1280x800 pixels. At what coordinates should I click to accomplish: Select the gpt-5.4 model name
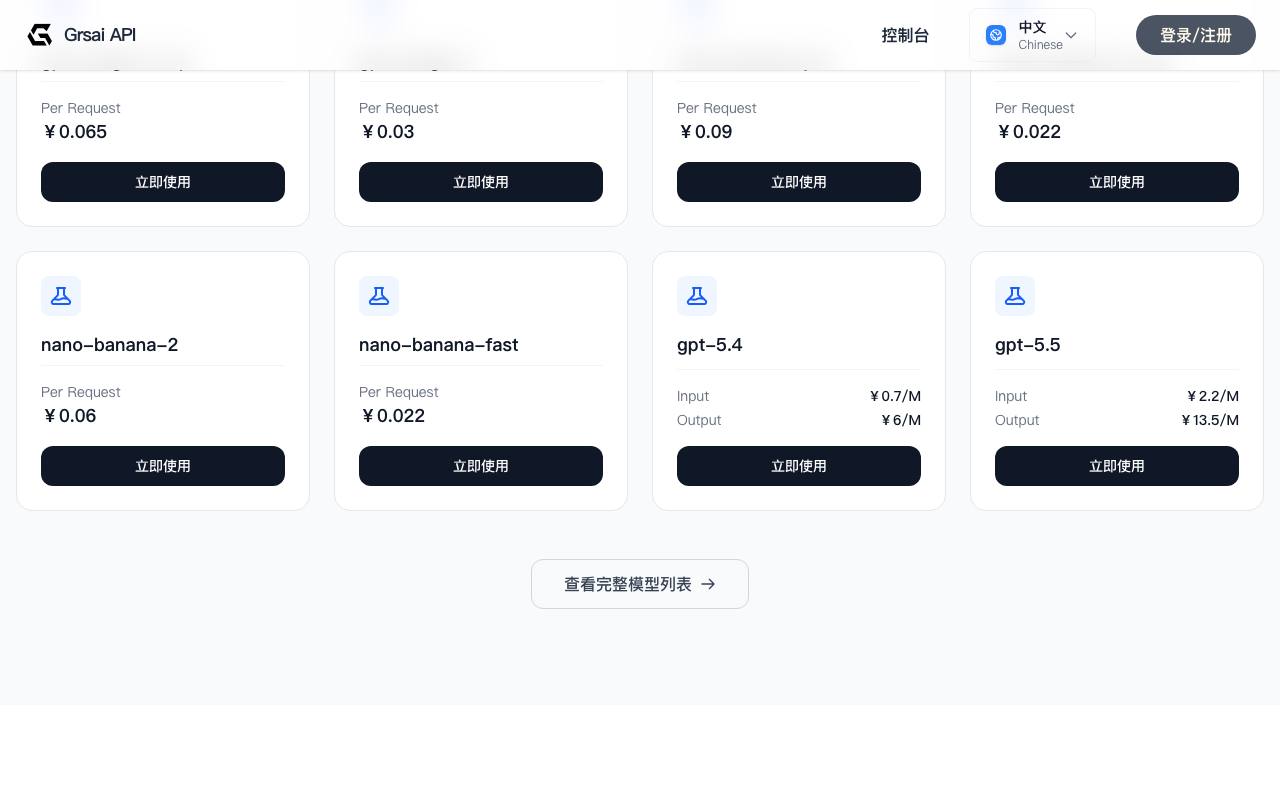click(710, 345)
